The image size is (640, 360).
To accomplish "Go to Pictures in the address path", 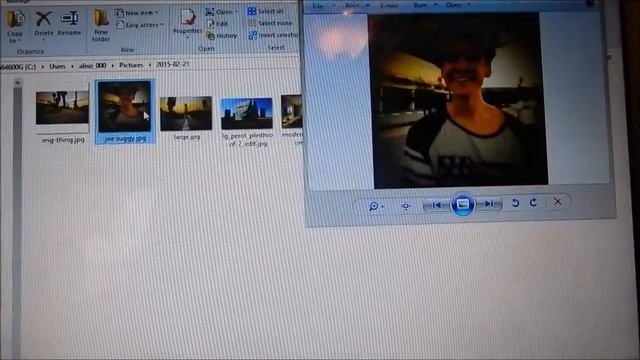I will click(x=131, y=65).
